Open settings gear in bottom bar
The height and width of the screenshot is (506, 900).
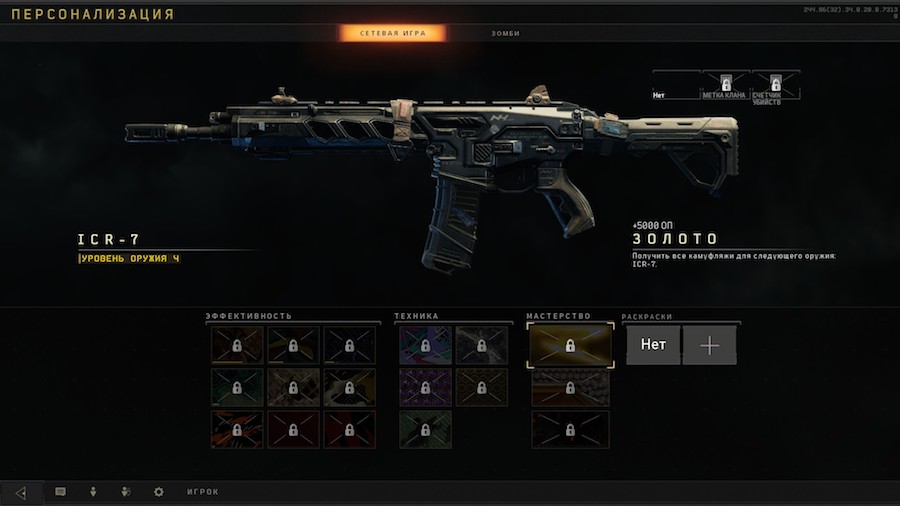(x=158, y=492)
